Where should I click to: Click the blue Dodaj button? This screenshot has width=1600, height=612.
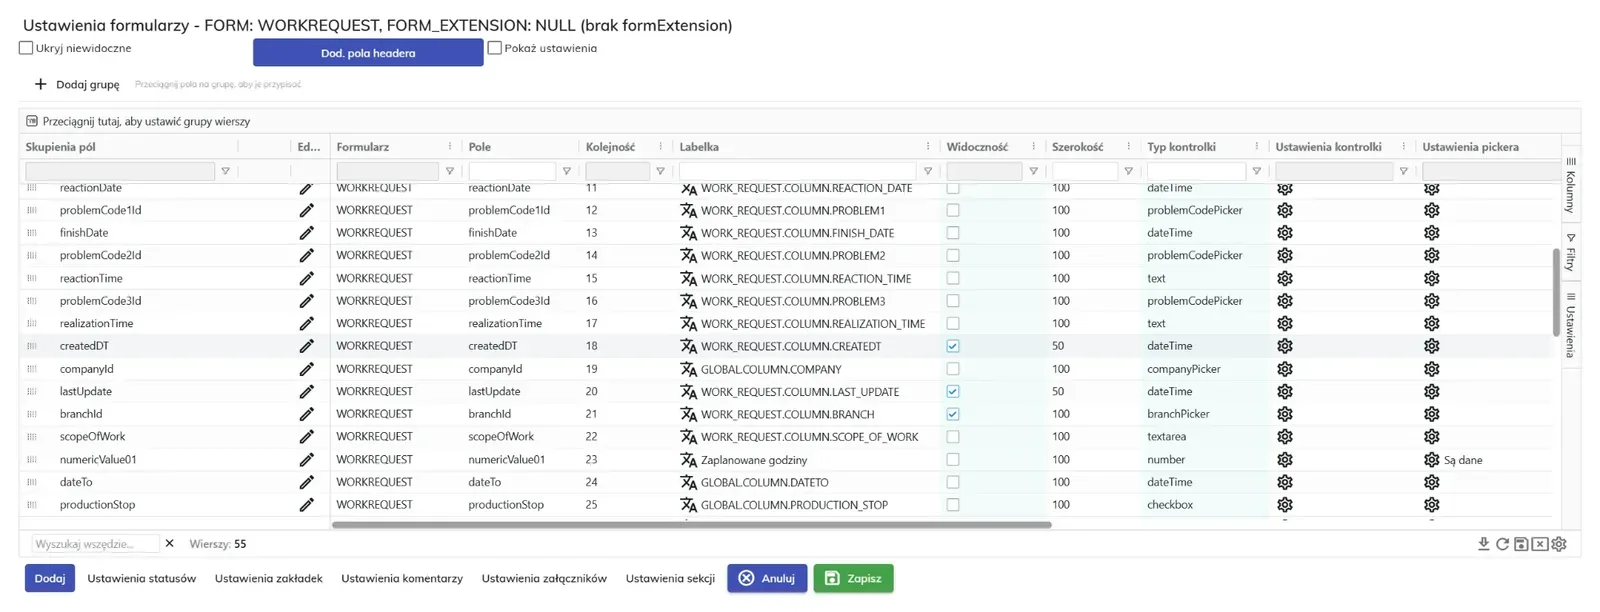pyautogui.click(x=50, y=578)
